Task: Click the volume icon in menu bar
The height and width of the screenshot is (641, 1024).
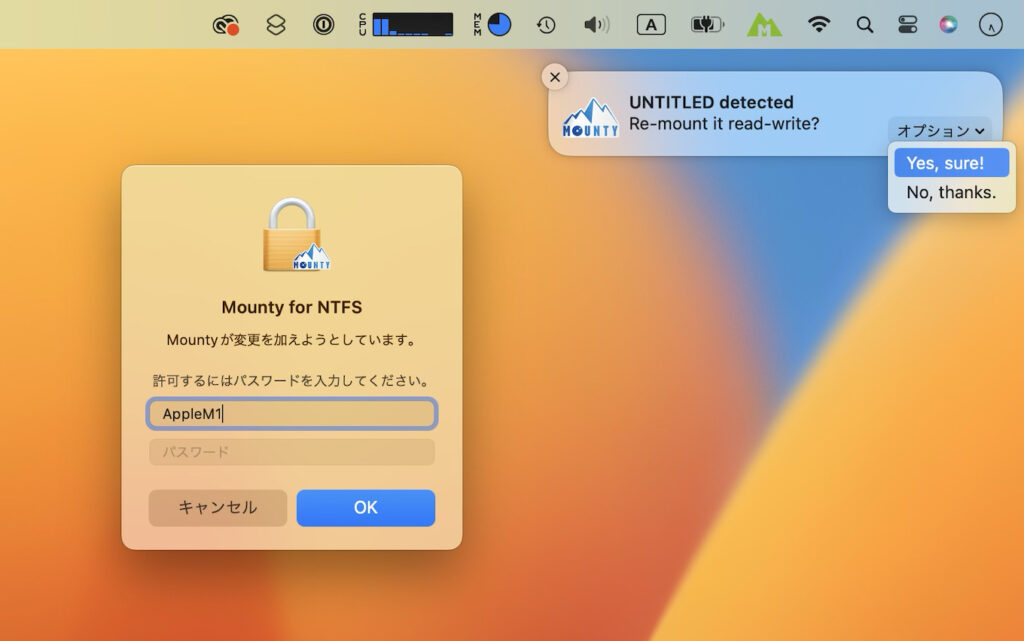Action: click(x=597, y=24)
